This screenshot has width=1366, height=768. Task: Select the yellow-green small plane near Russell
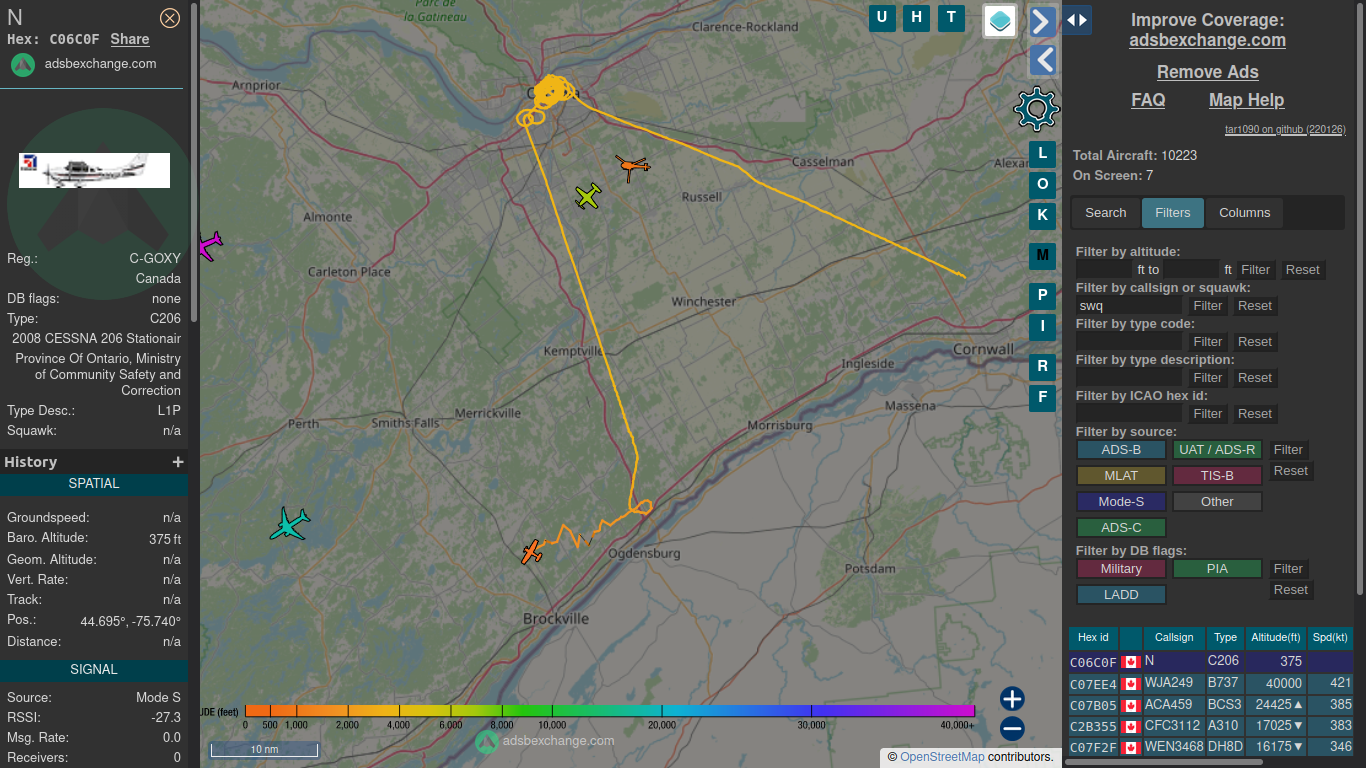pos(589,196)
